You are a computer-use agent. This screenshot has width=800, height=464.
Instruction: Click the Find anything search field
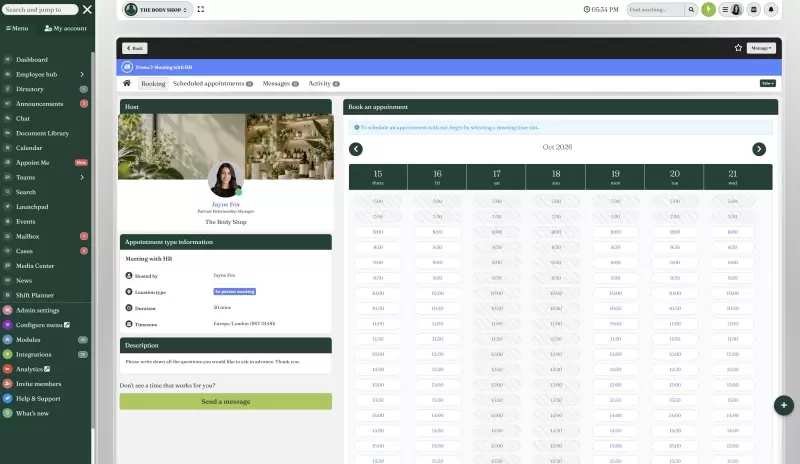(655, 9)
